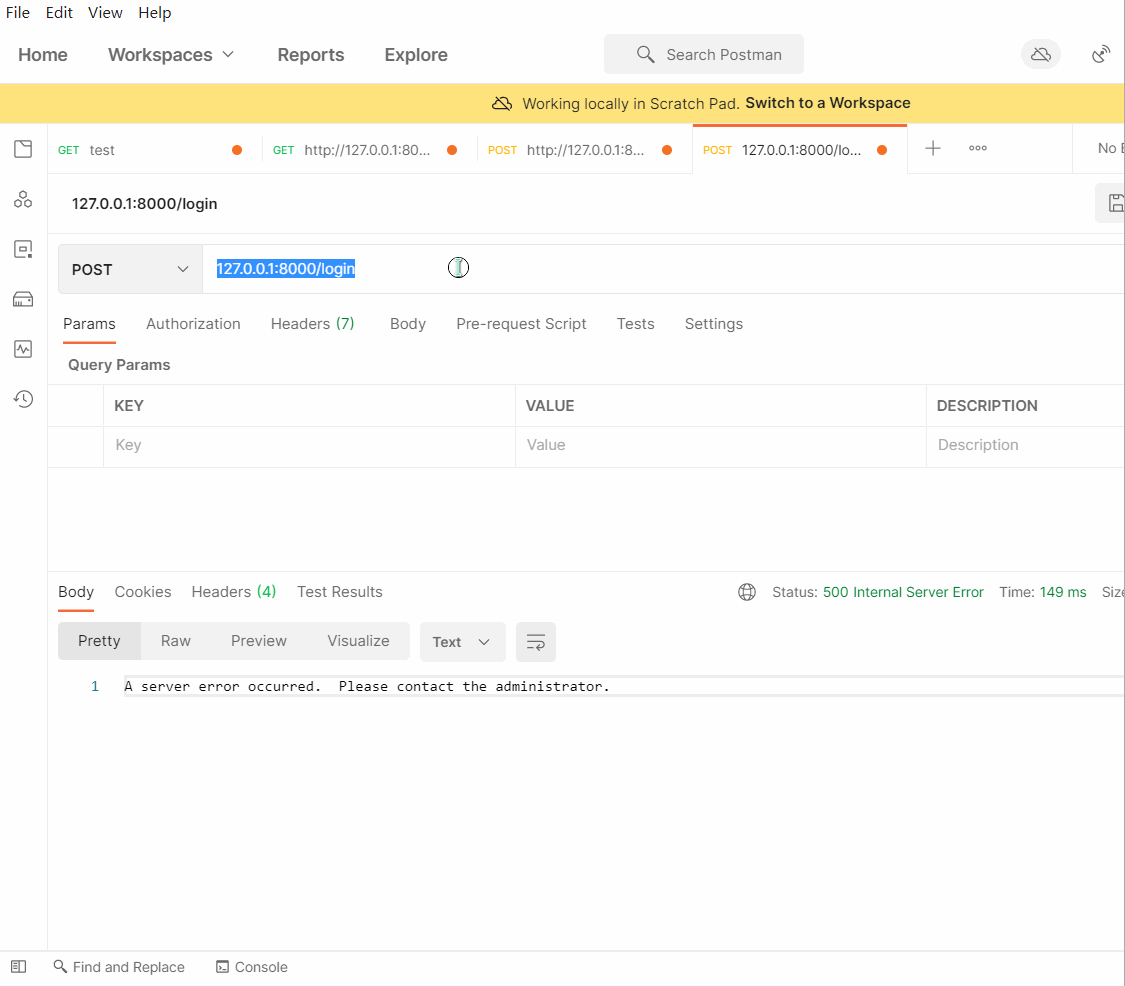This screenshot has width=1125, height=986.
Task: Add a new request tab with plus
Action: [932, 149]
